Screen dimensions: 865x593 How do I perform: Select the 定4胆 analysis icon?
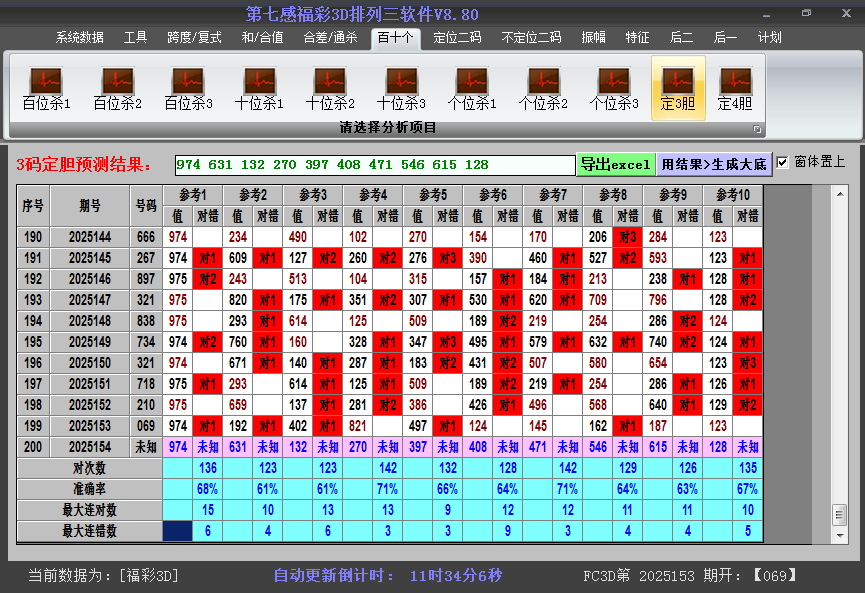click(x=735, y=88)
